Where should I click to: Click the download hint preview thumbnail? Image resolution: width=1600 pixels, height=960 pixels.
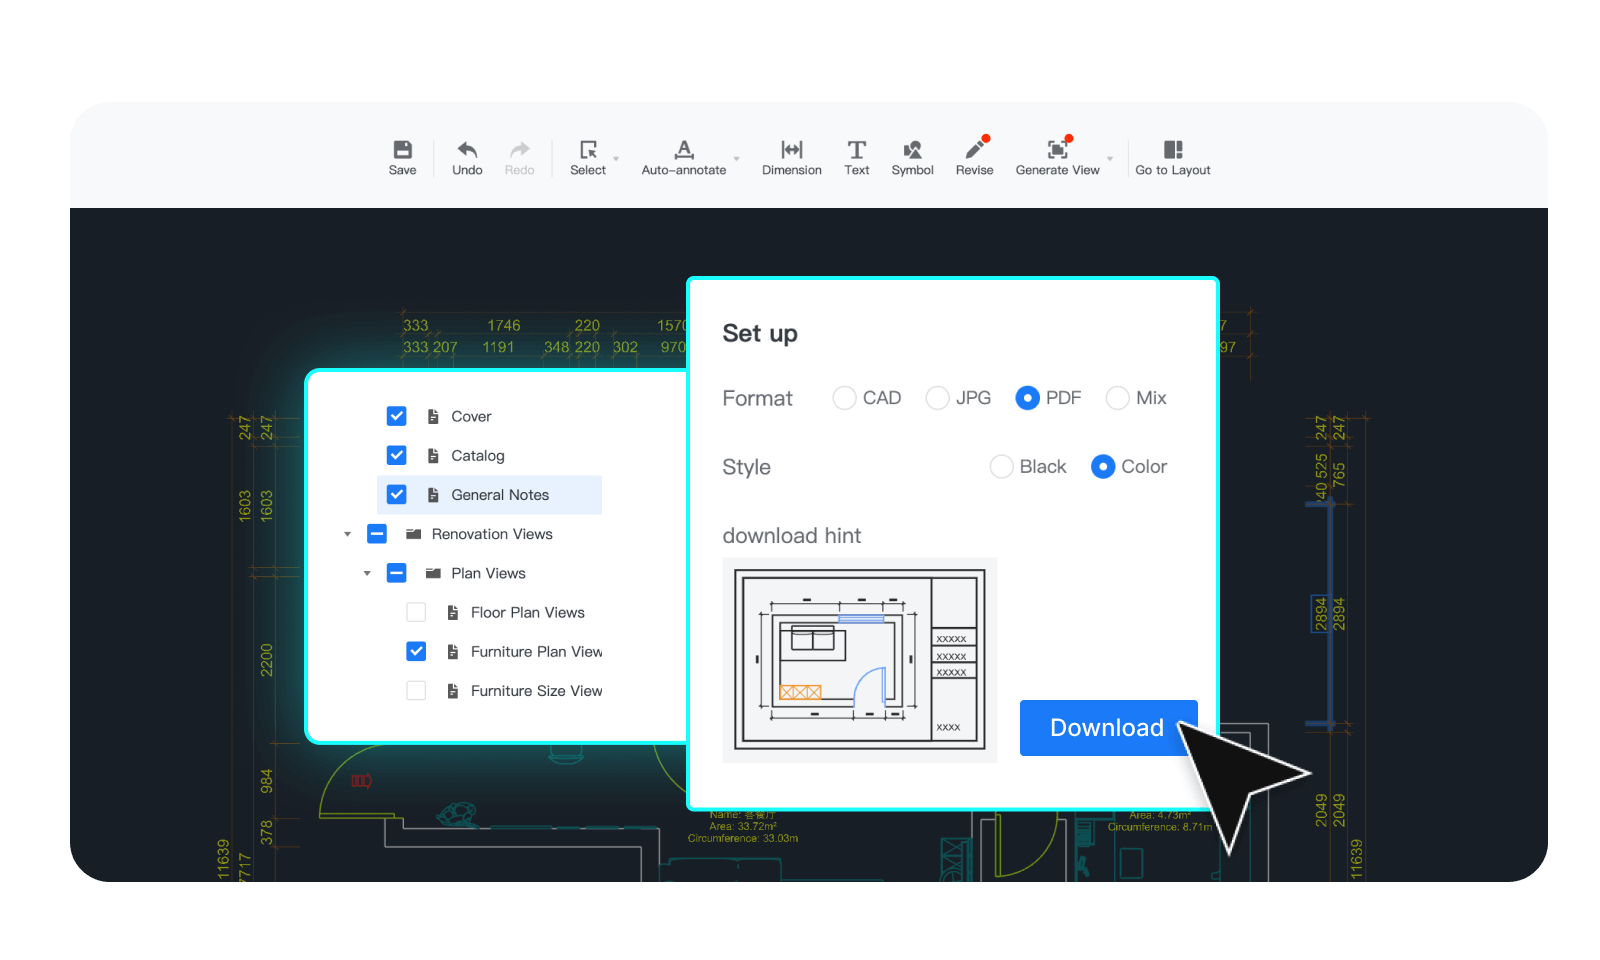click(860, 660)
